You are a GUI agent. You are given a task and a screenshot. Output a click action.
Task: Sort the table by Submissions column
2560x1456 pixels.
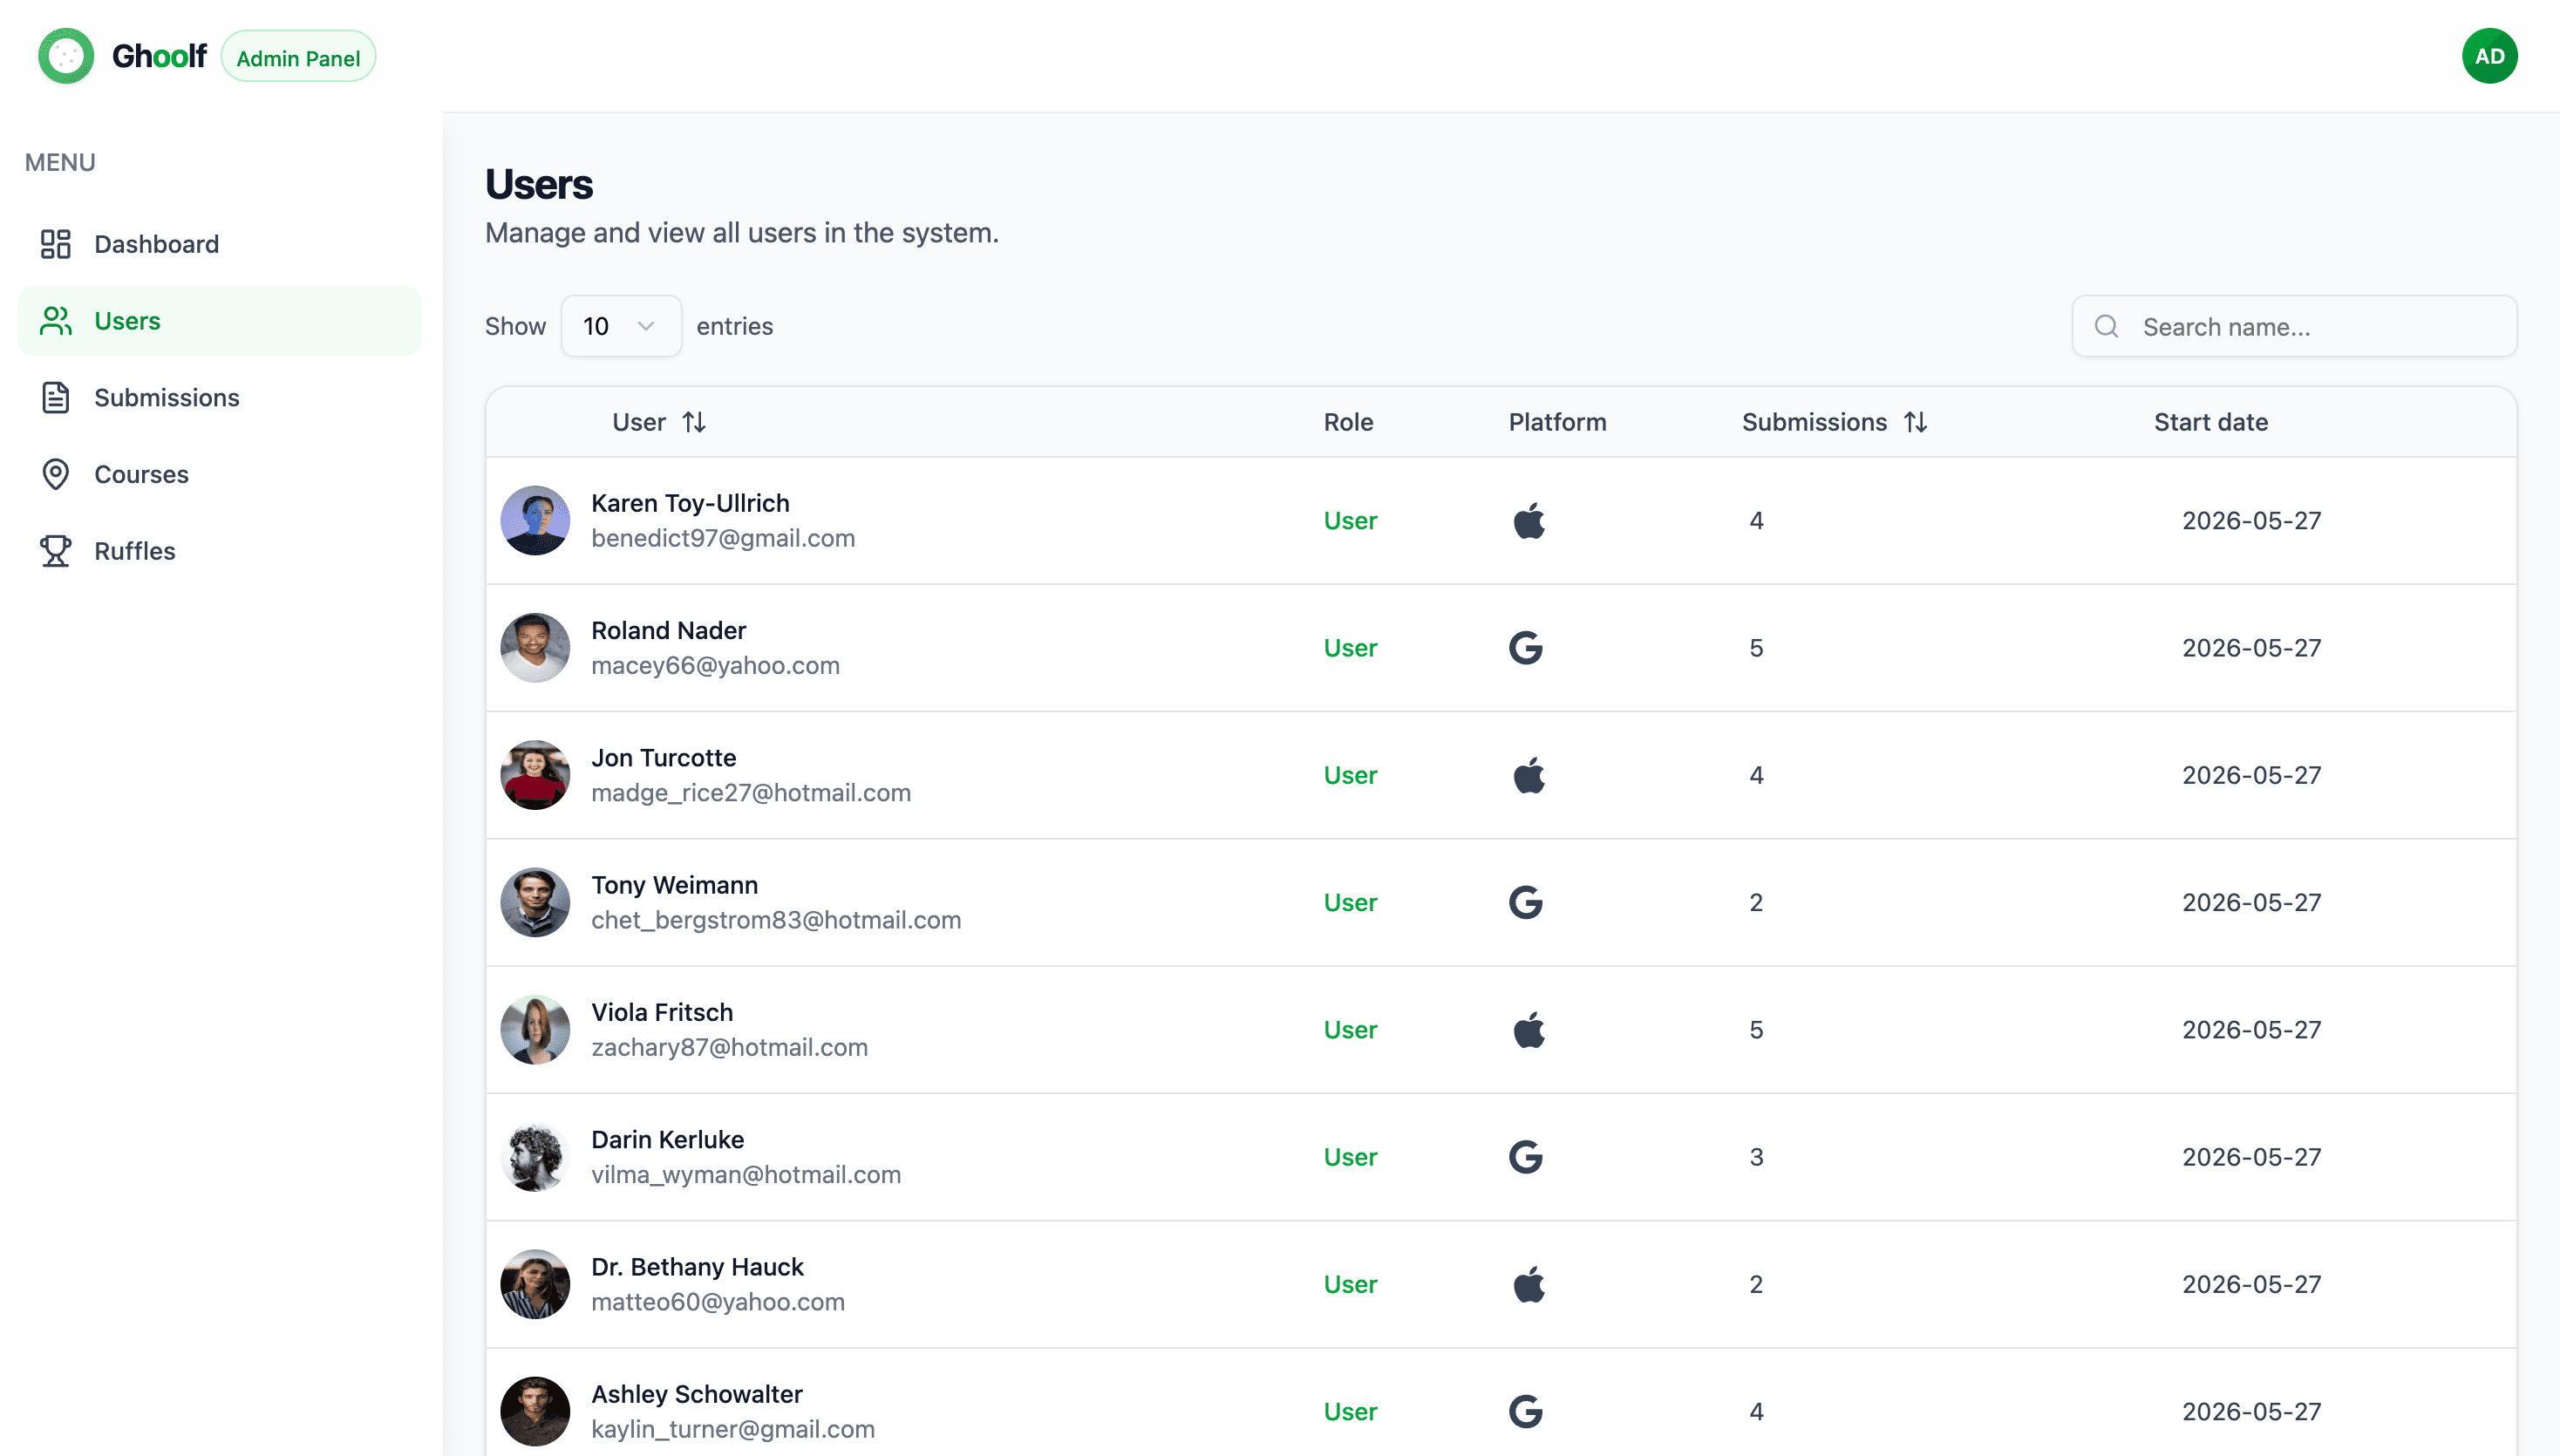pyautogui.click(x=1915, y=422)
